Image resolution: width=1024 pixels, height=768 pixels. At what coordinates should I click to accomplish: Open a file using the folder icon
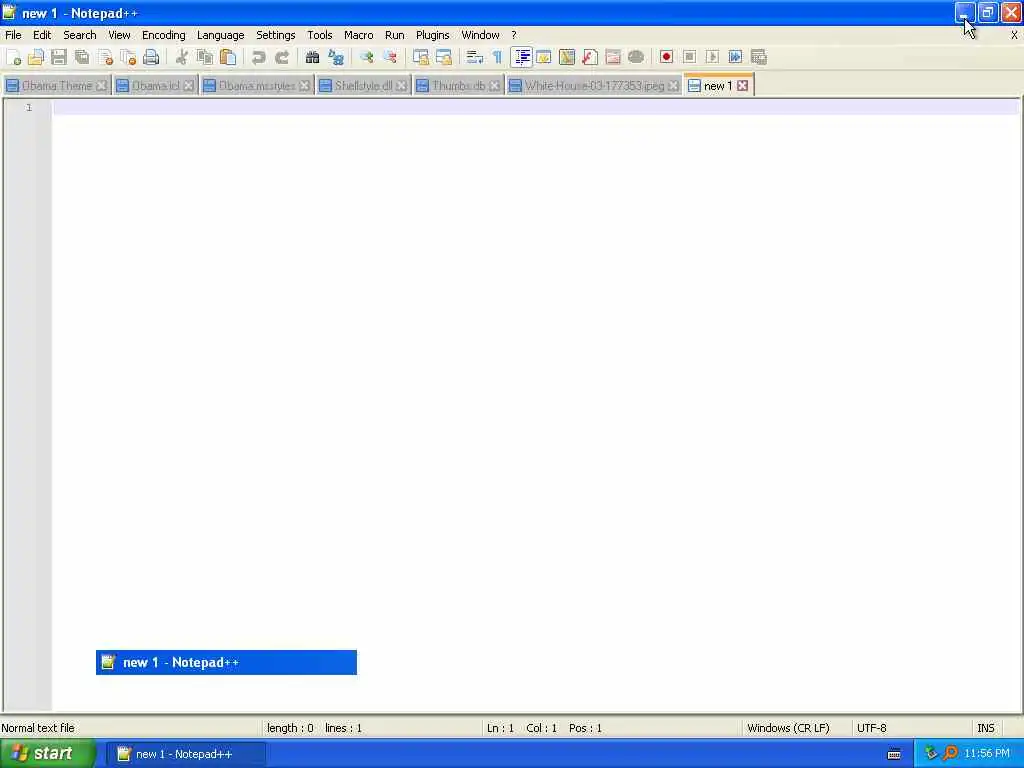(36, 57)
